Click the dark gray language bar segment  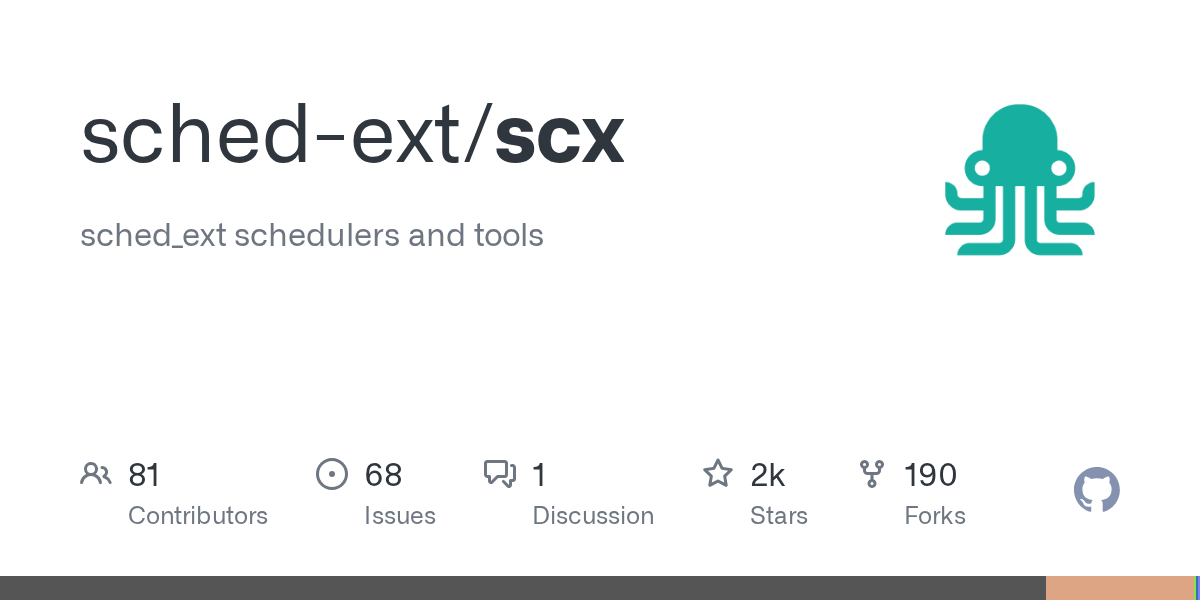522,588
